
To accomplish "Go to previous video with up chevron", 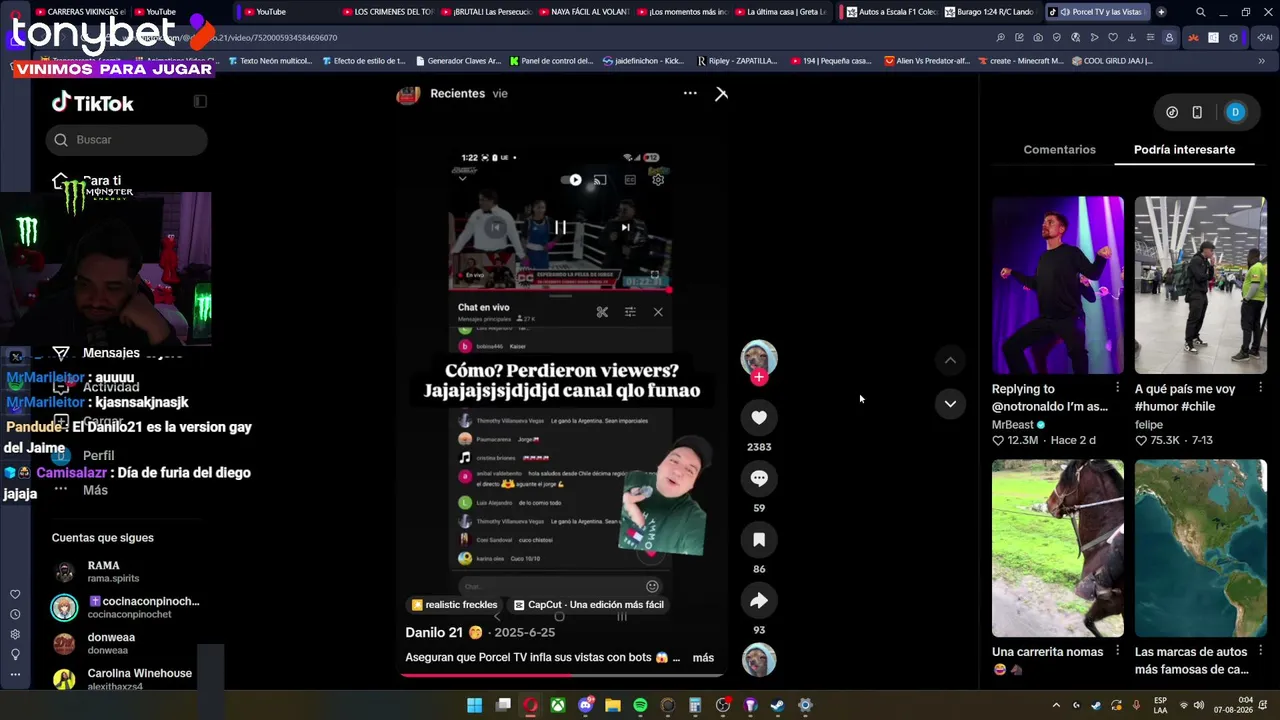I will click(x=950, y=360).
